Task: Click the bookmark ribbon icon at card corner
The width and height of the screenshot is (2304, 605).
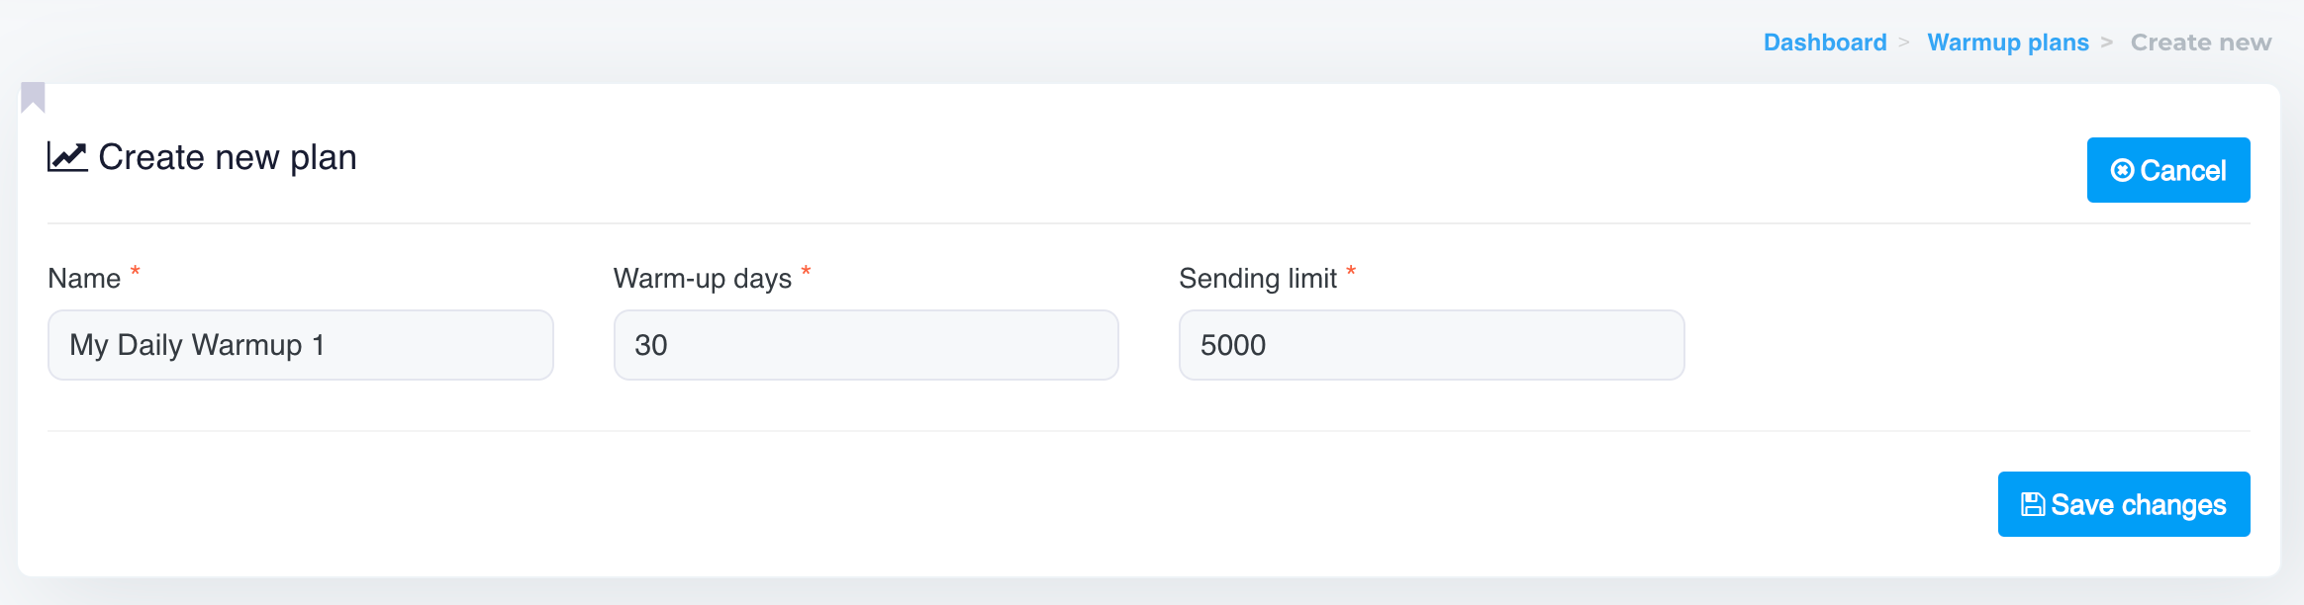Action: pyautogui.click(x=33, y=97)
